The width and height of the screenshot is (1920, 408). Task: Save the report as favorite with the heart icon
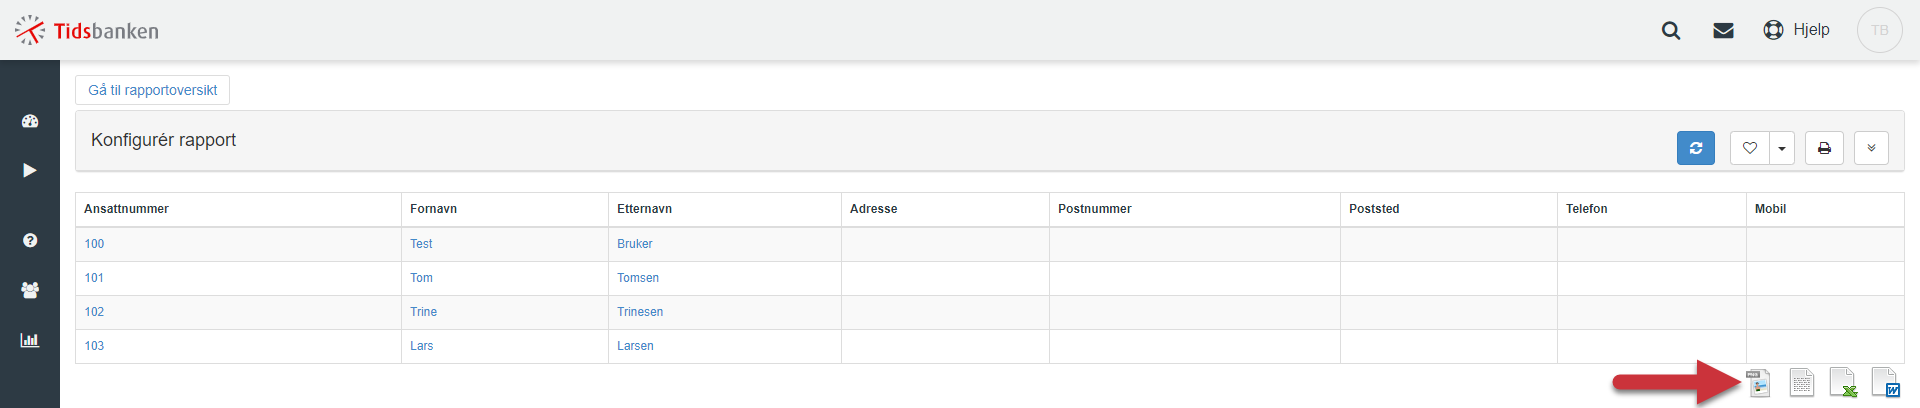(x=1749, y=148)
